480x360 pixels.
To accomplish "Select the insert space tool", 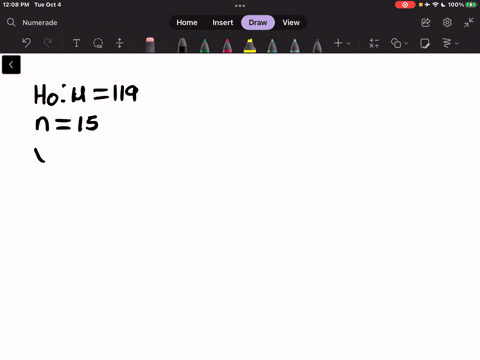I will pyautogui.click(x=119, y=43).
